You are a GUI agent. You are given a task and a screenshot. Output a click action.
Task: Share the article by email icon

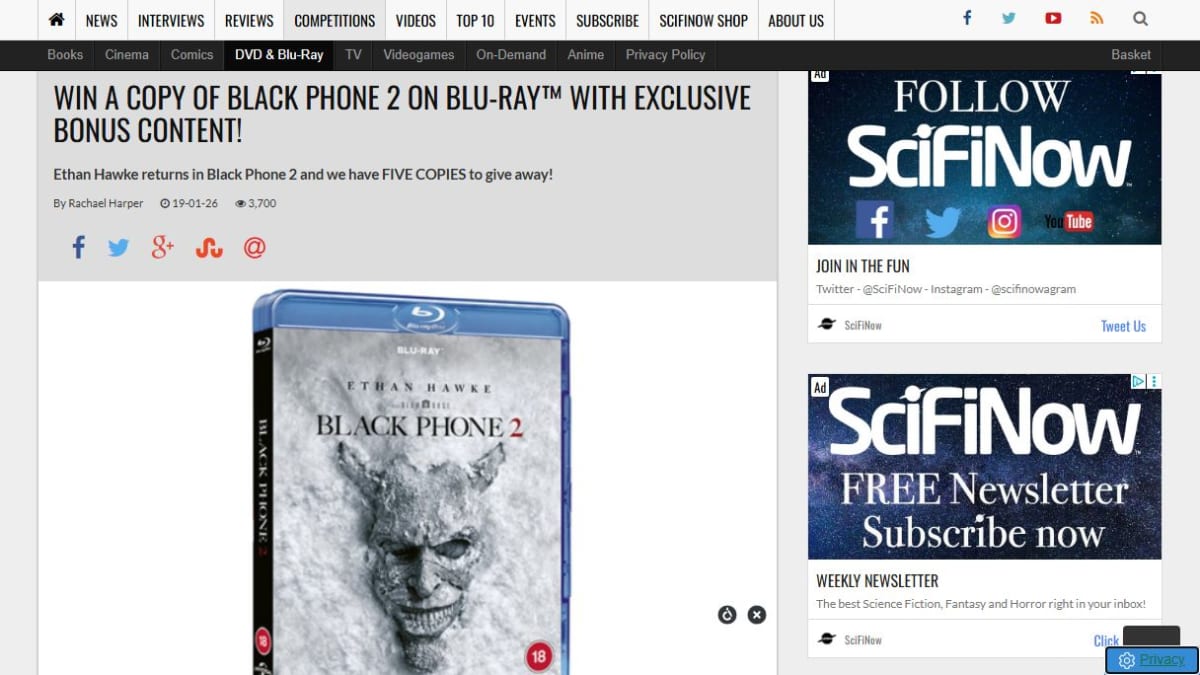(x=255, y=248)
